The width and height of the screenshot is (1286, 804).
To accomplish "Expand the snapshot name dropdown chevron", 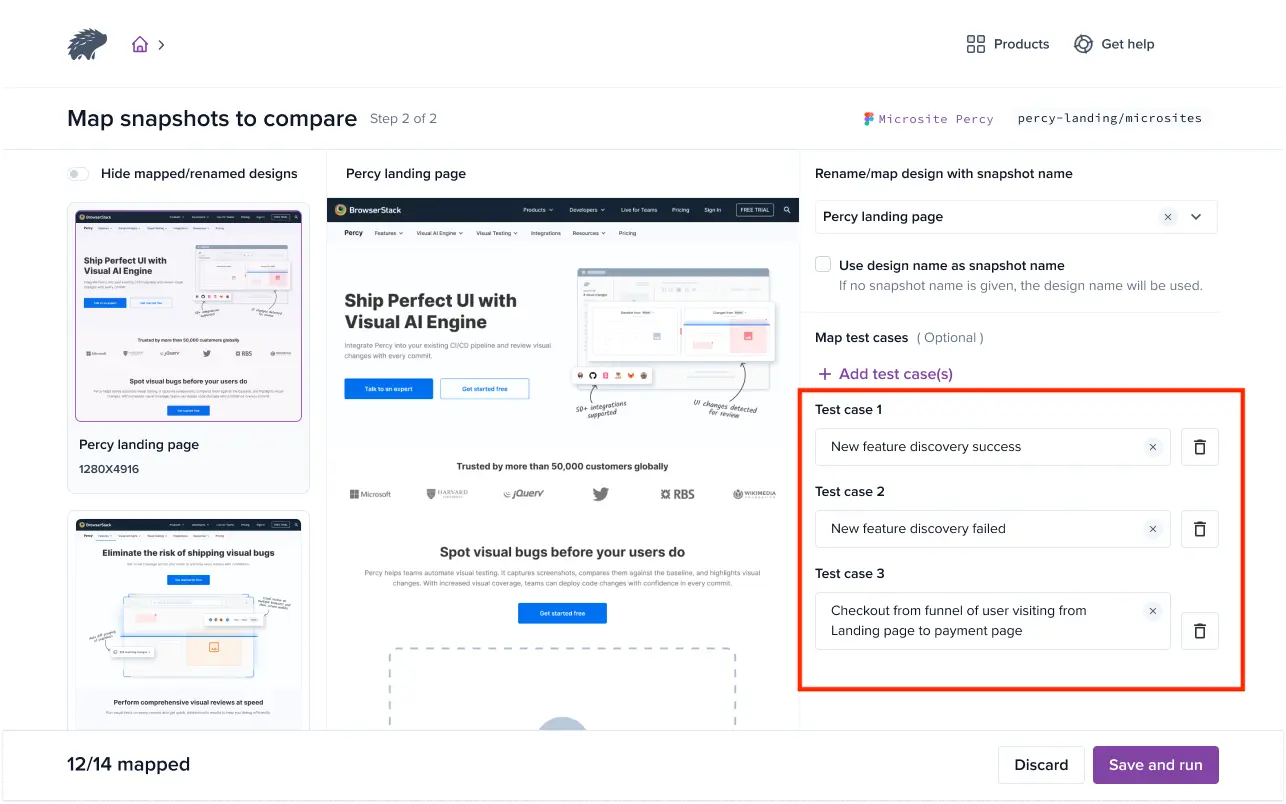I will 1196,217.
